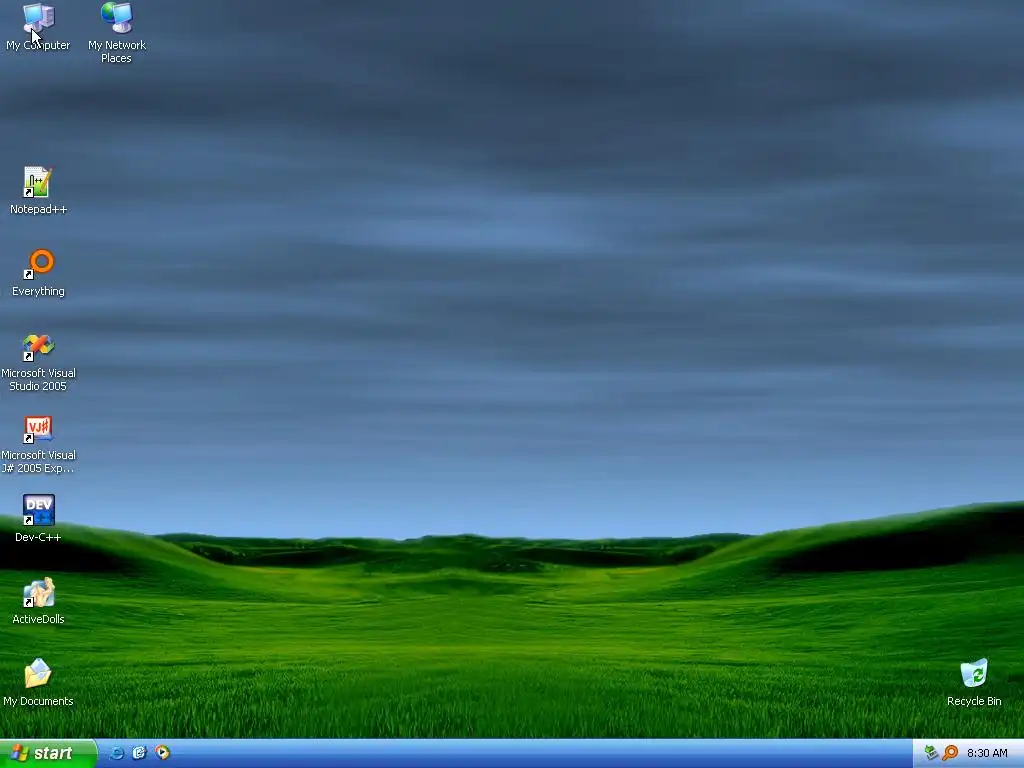Click the 'Everything' label text
The height and width of the screenshot is (768, 1024).
38,291
